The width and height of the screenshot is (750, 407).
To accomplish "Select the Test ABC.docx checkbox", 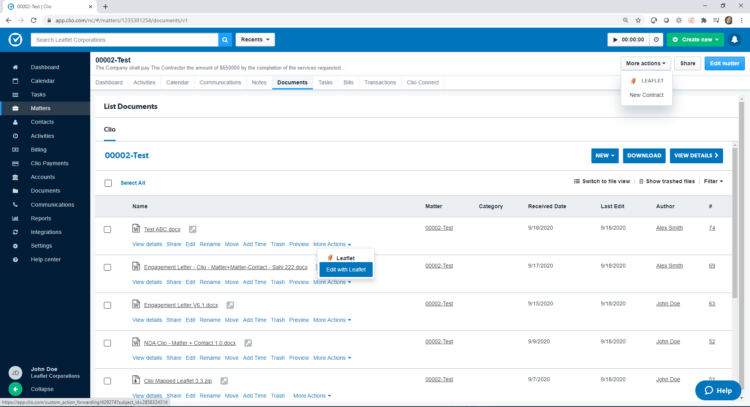I will pos(108,229).
